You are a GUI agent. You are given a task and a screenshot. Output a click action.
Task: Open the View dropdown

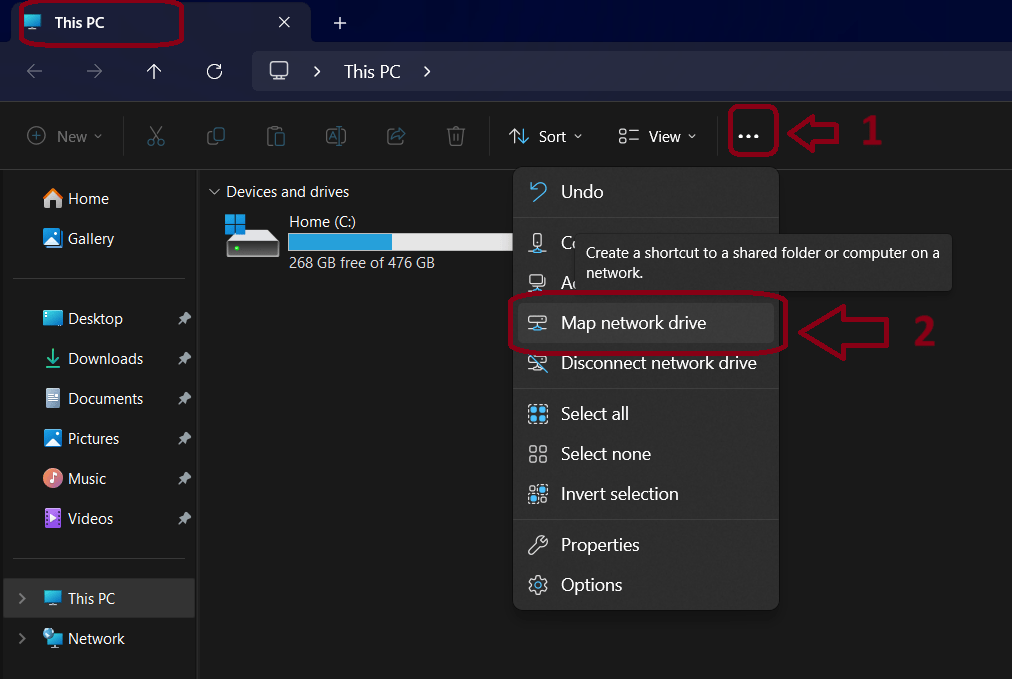[x=656, y=136]
